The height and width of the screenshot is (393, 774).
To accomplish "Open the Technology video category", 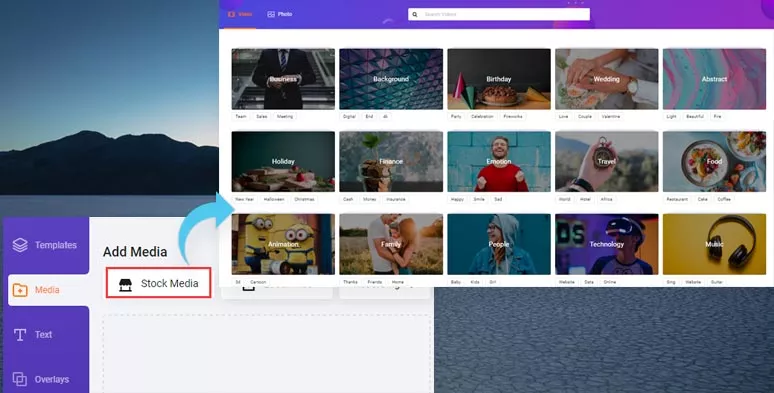I will pyautogui.click(x=607, y=244).
